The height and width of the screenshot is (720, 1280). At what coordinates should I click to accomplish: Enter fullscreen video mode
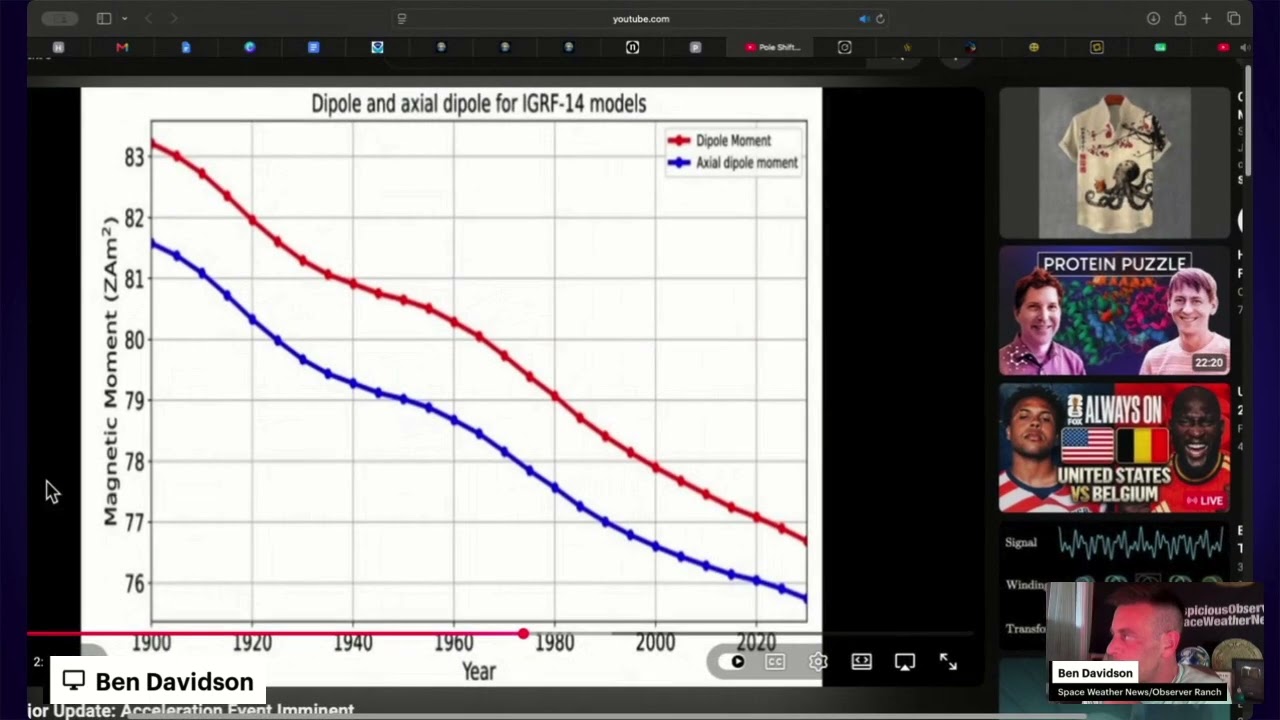point(948,661)
